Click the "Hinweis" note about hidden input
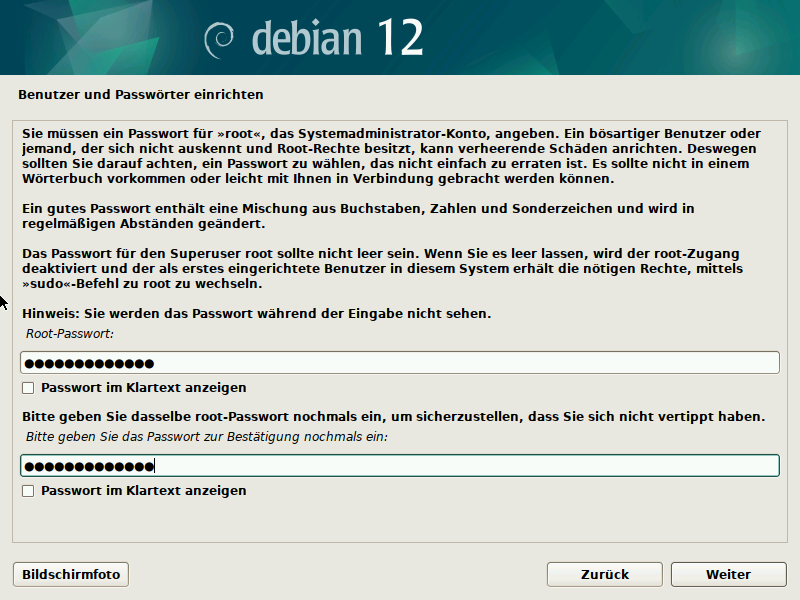 [x=256, y=314]
